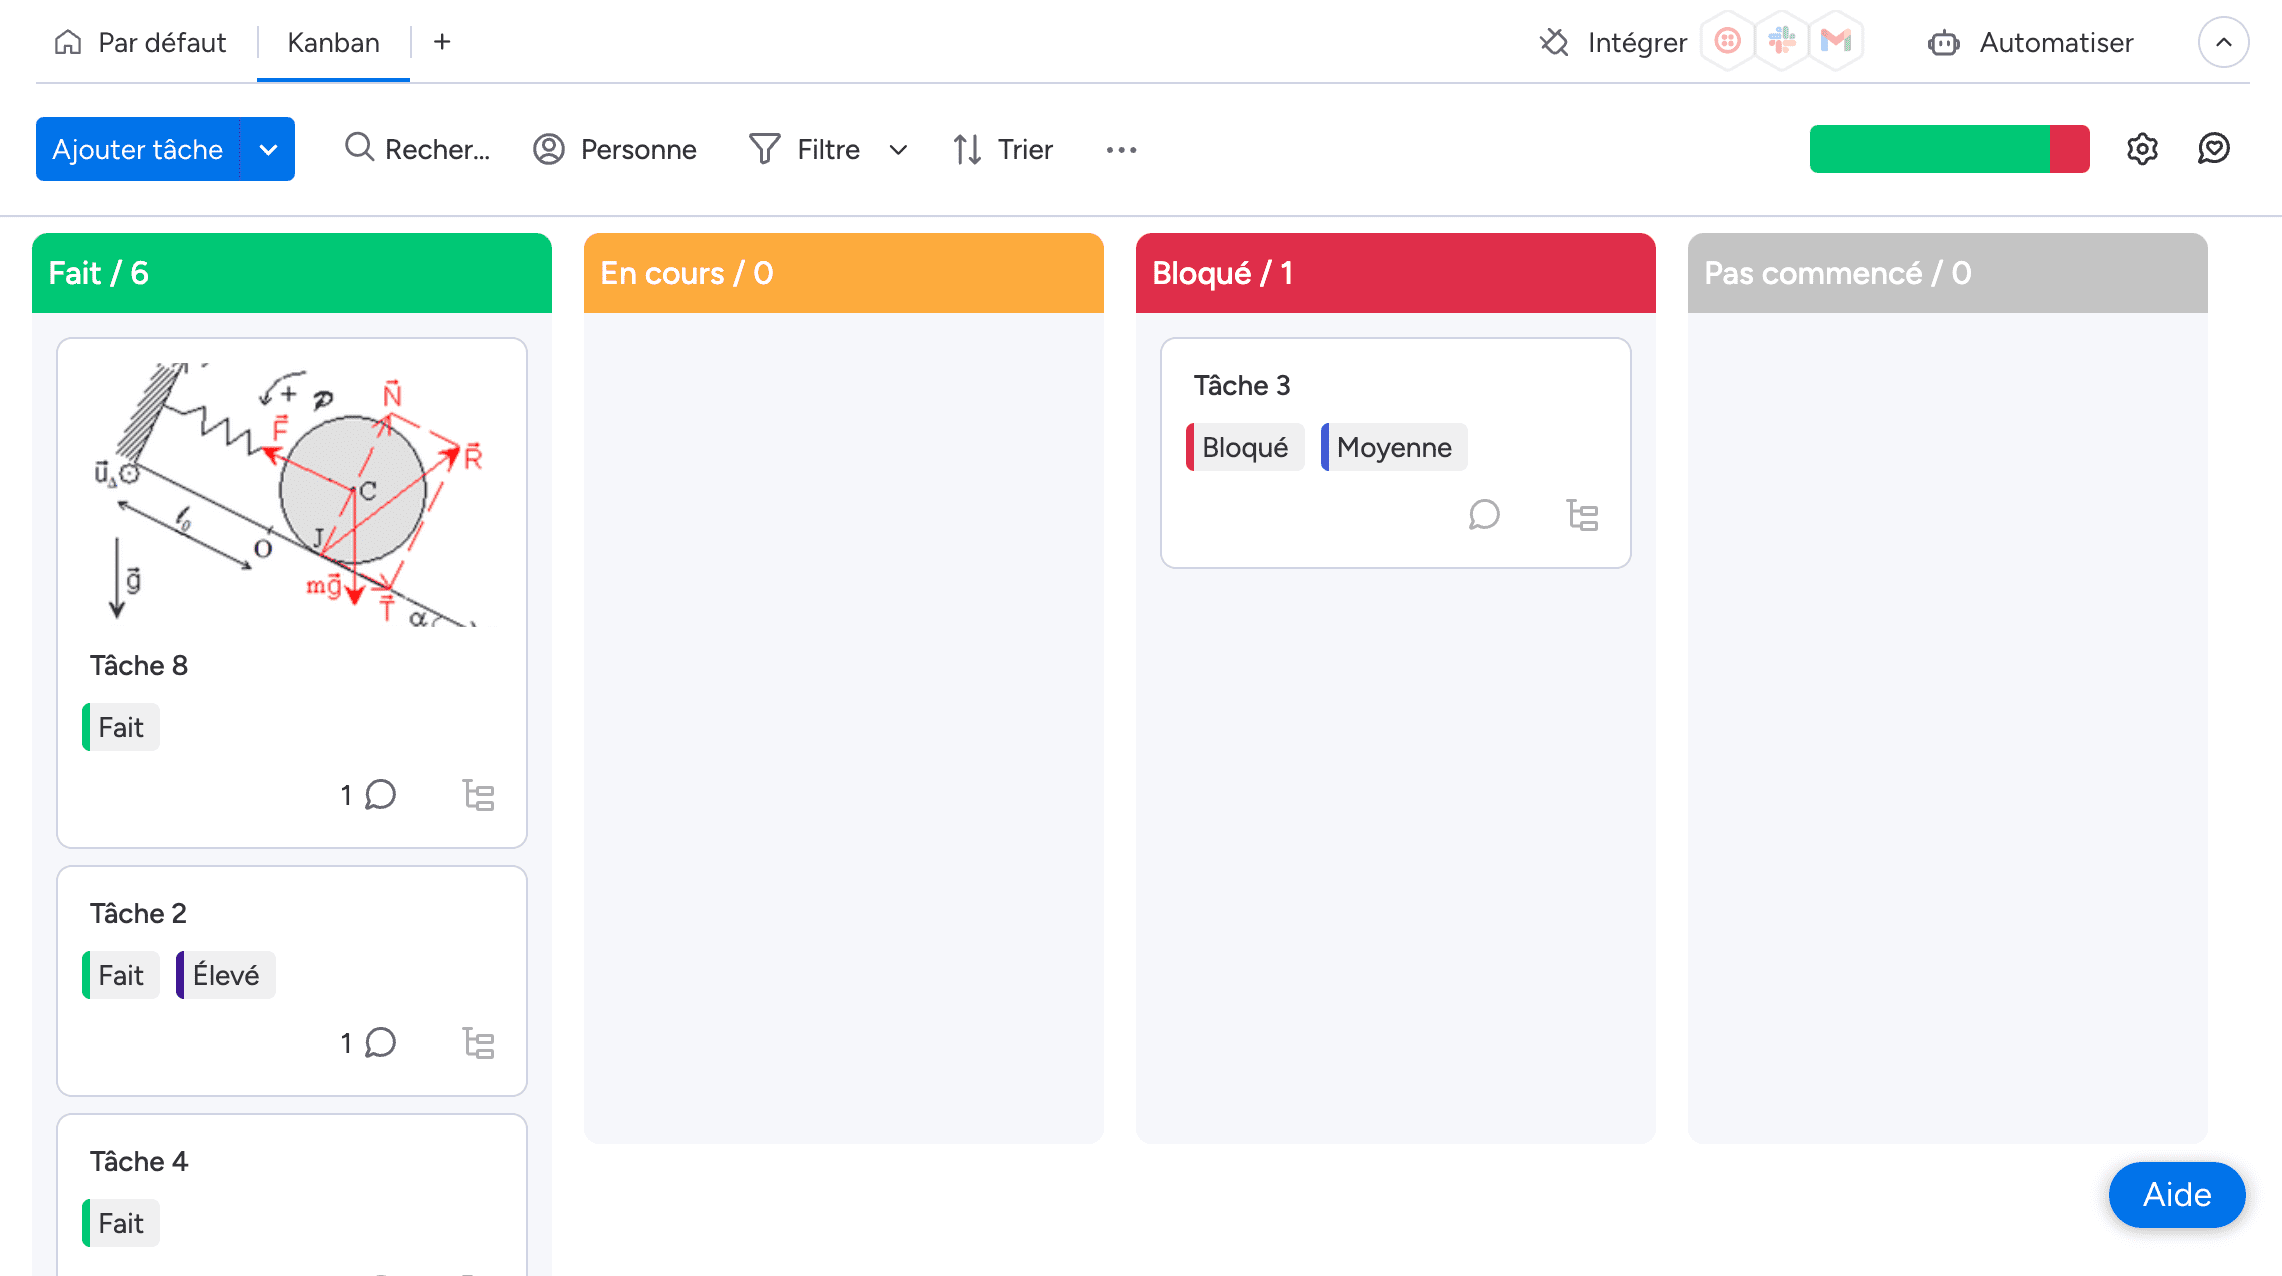Open the subitems icon on Tâche 8
Viewport: 2282px width, 1276px height.
479,795
